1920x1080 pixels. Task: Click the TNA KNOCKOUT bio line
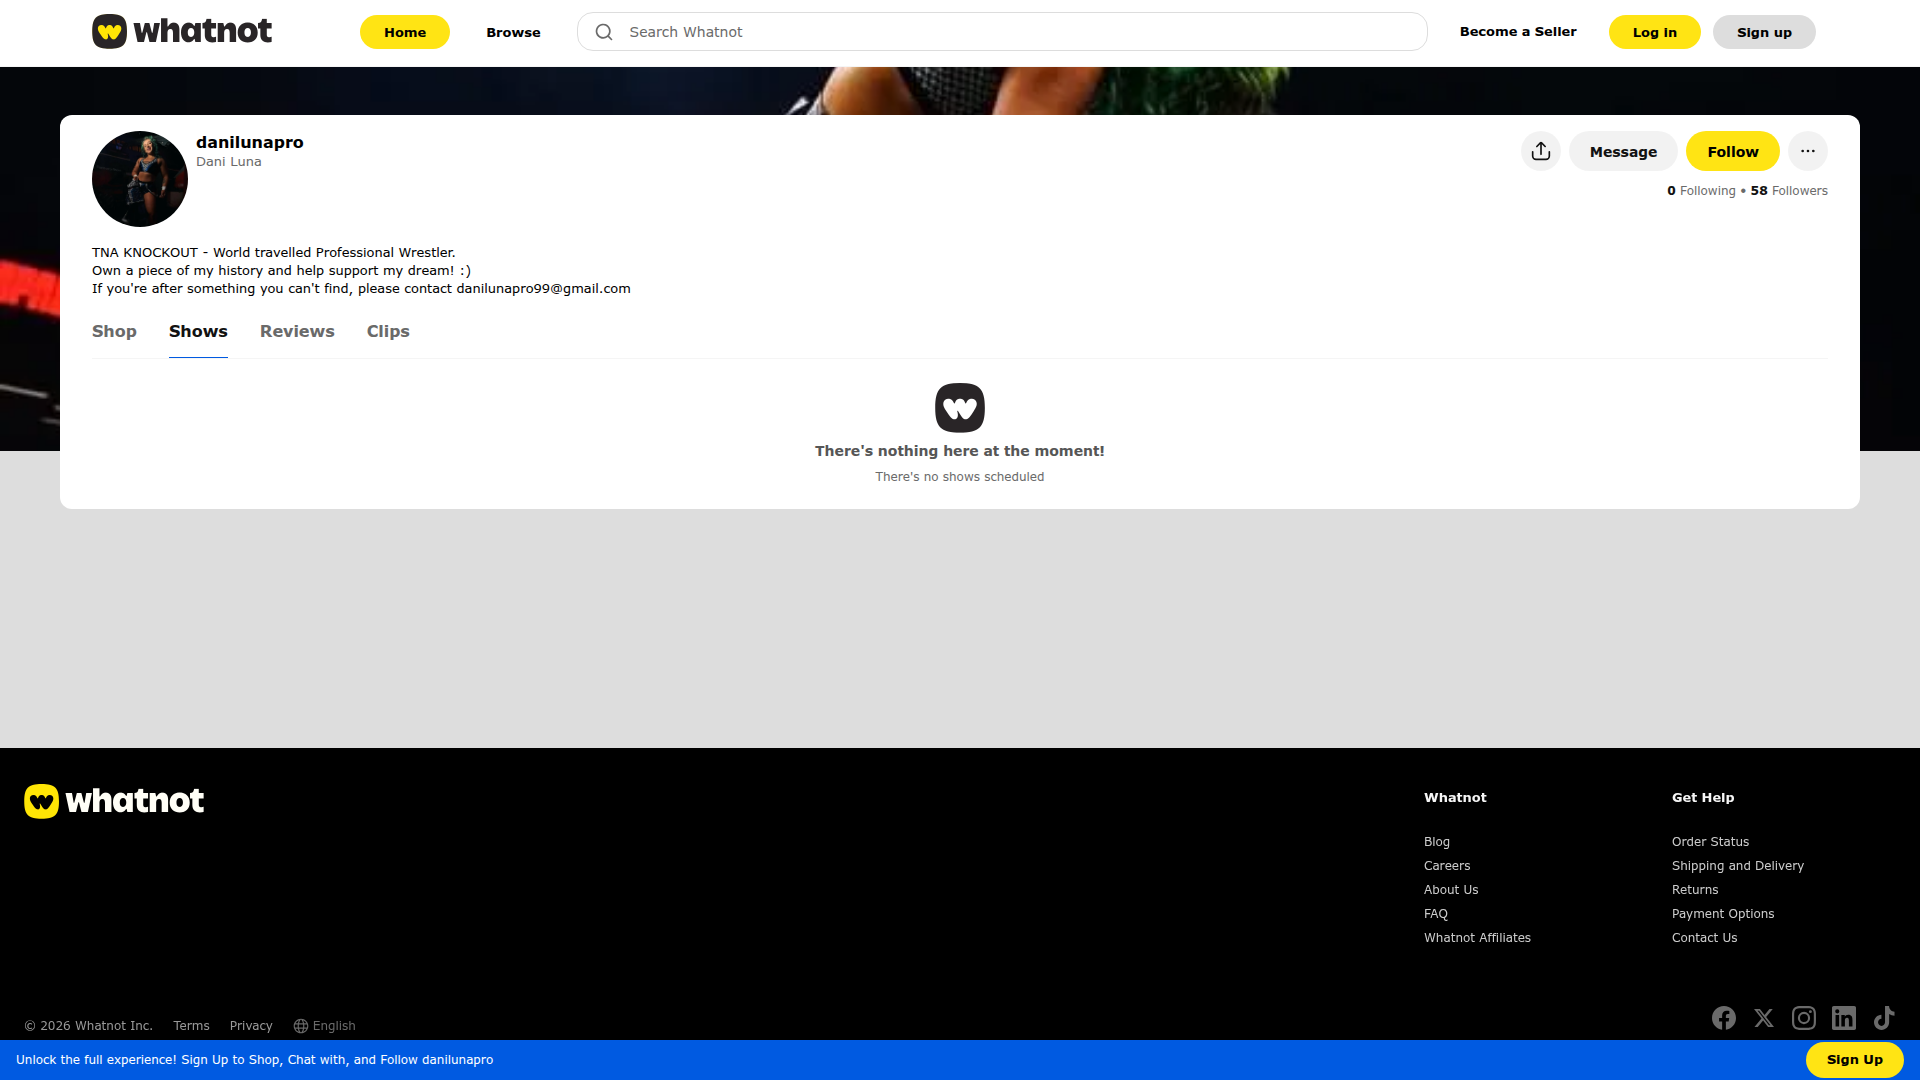(274, 253)
